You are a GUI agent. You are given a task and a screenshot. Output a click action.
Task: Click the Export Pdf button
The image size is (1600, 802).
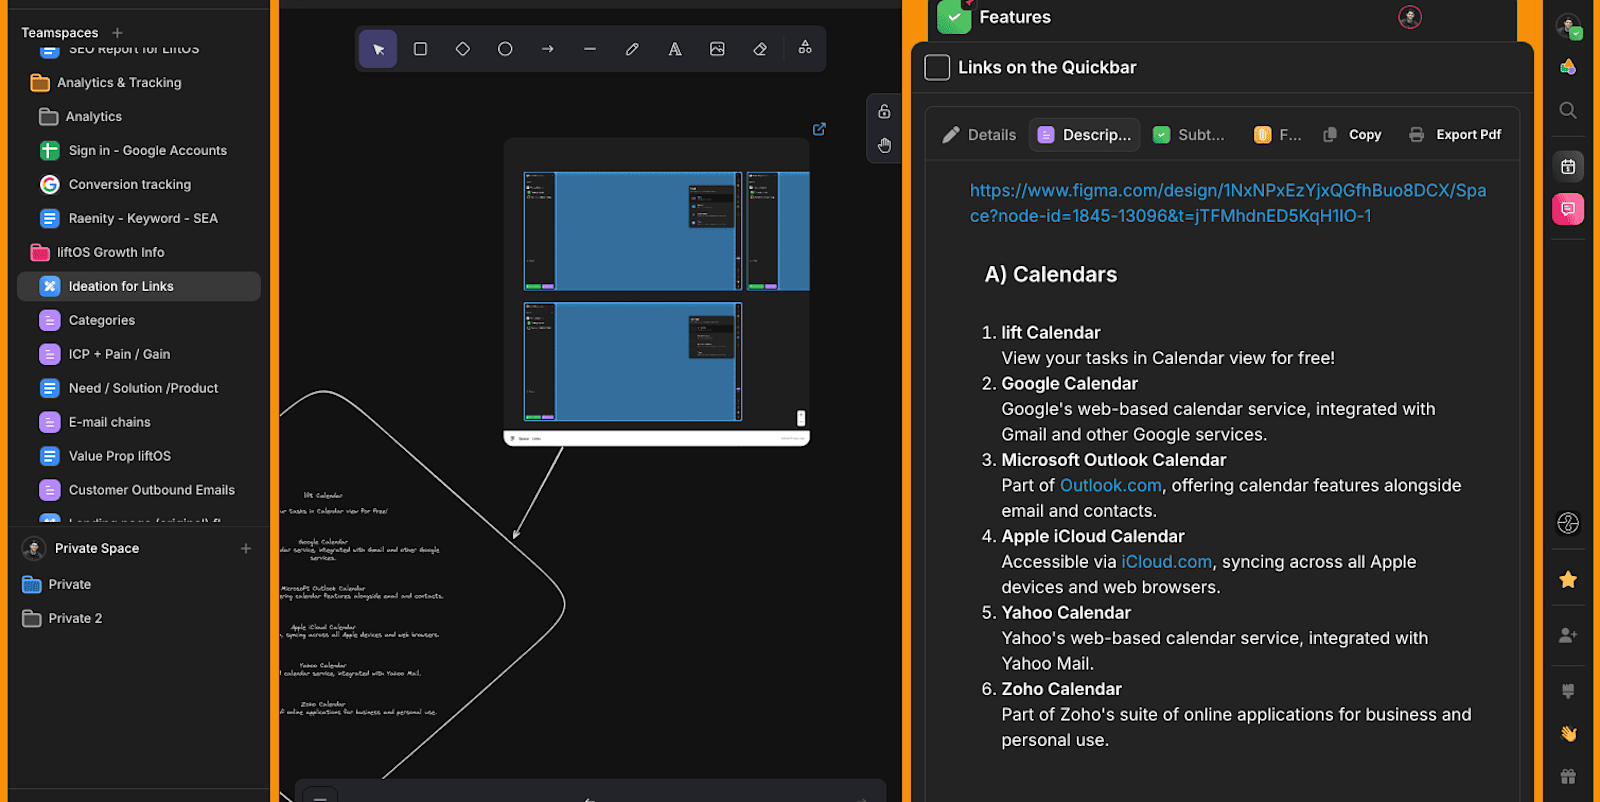1455,135
